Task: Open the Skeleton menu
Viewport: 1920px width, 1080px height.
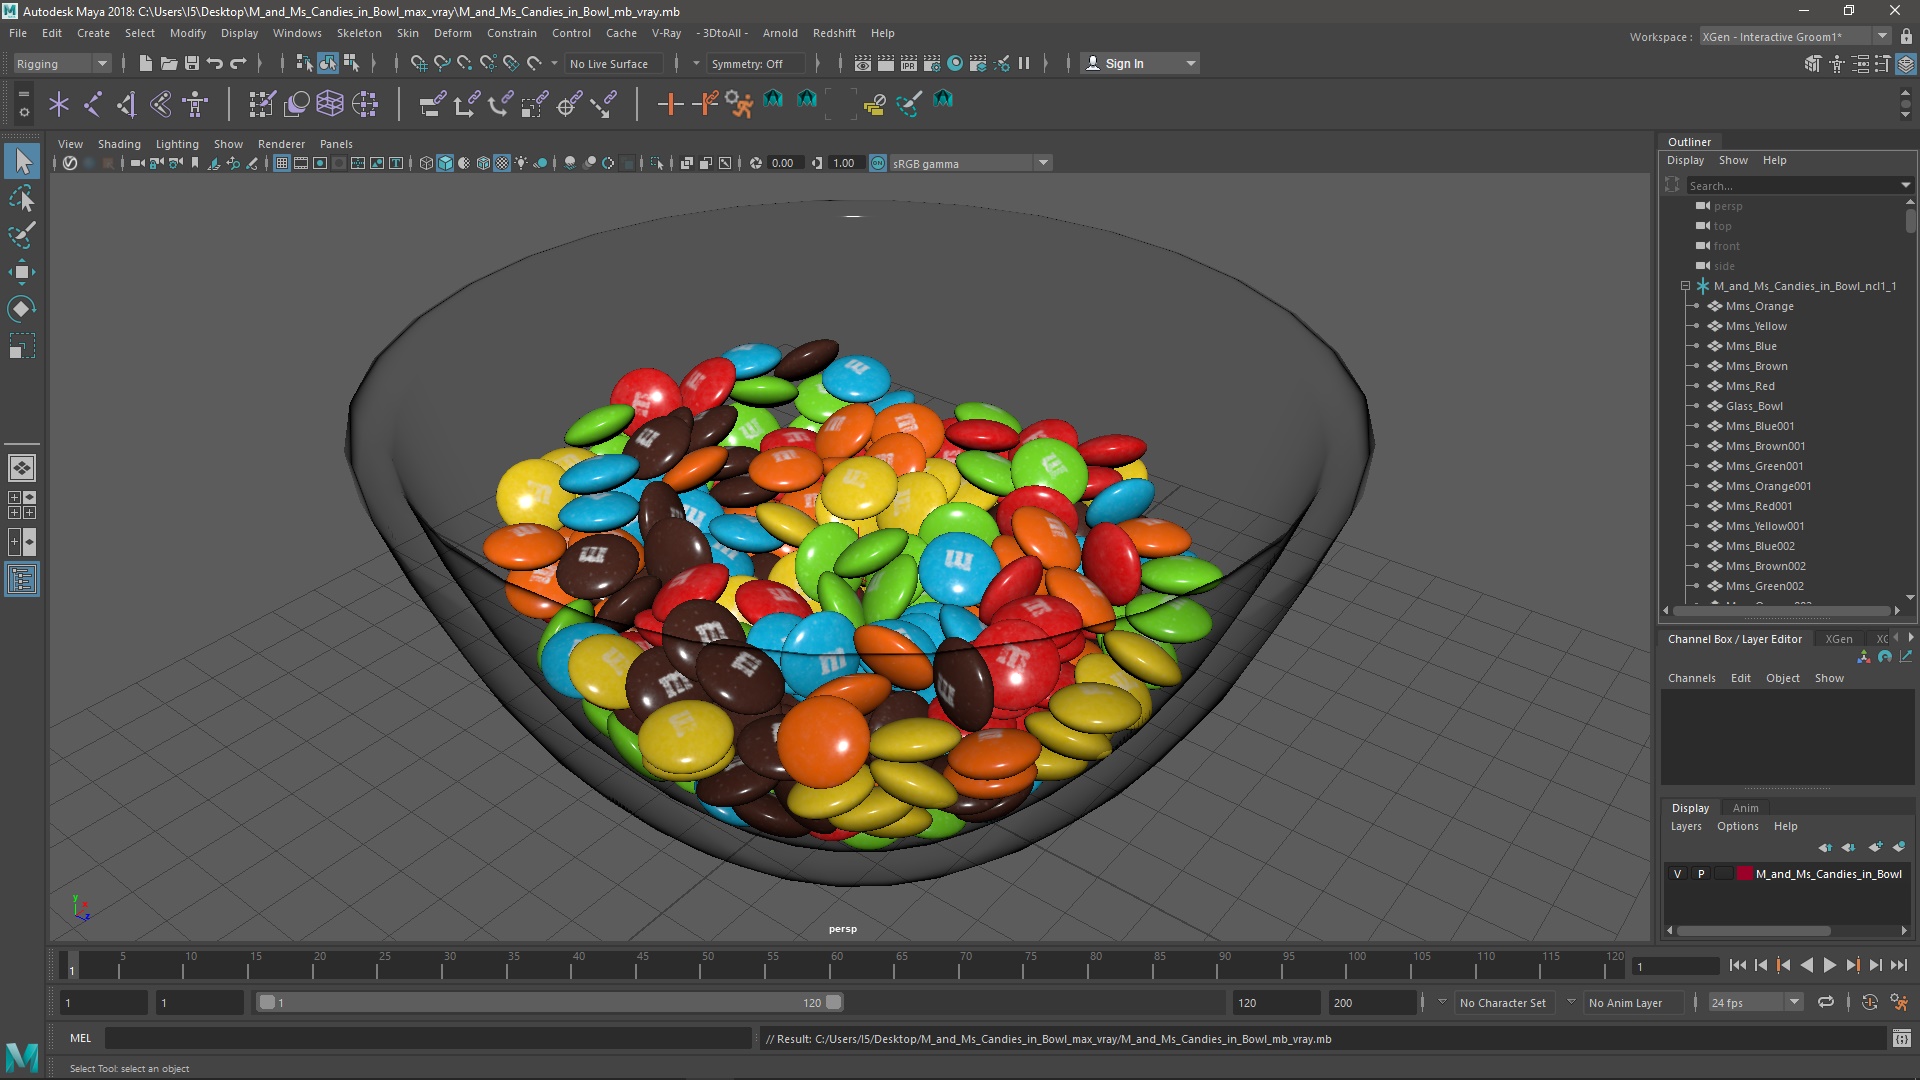Action: 358,33
